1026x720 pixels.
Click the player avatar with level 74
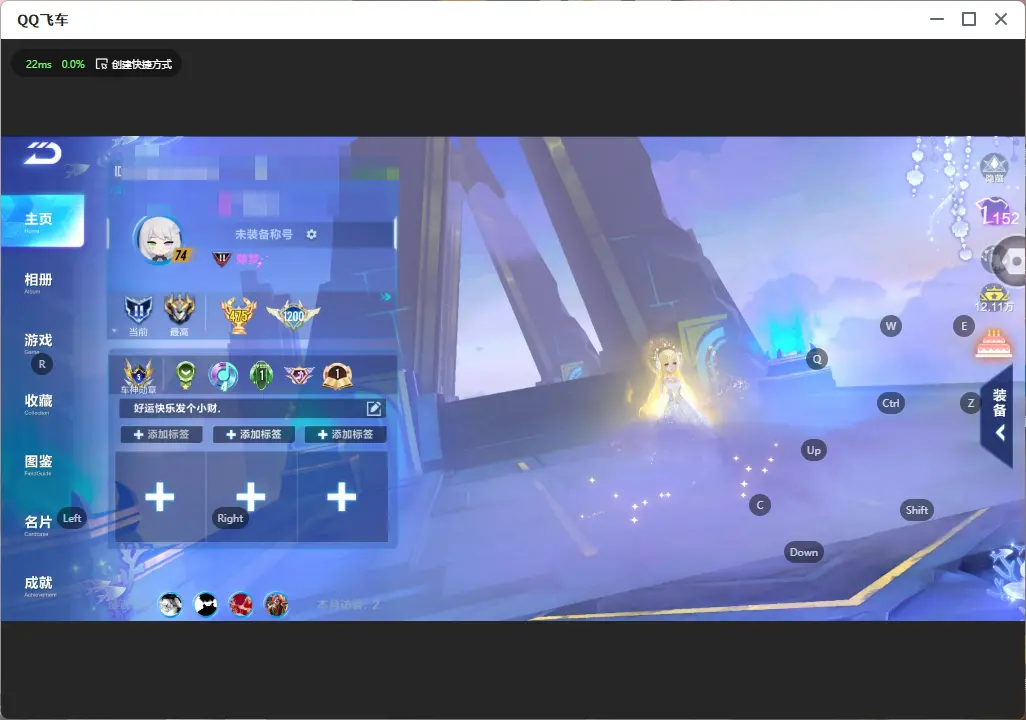(158, 239)
